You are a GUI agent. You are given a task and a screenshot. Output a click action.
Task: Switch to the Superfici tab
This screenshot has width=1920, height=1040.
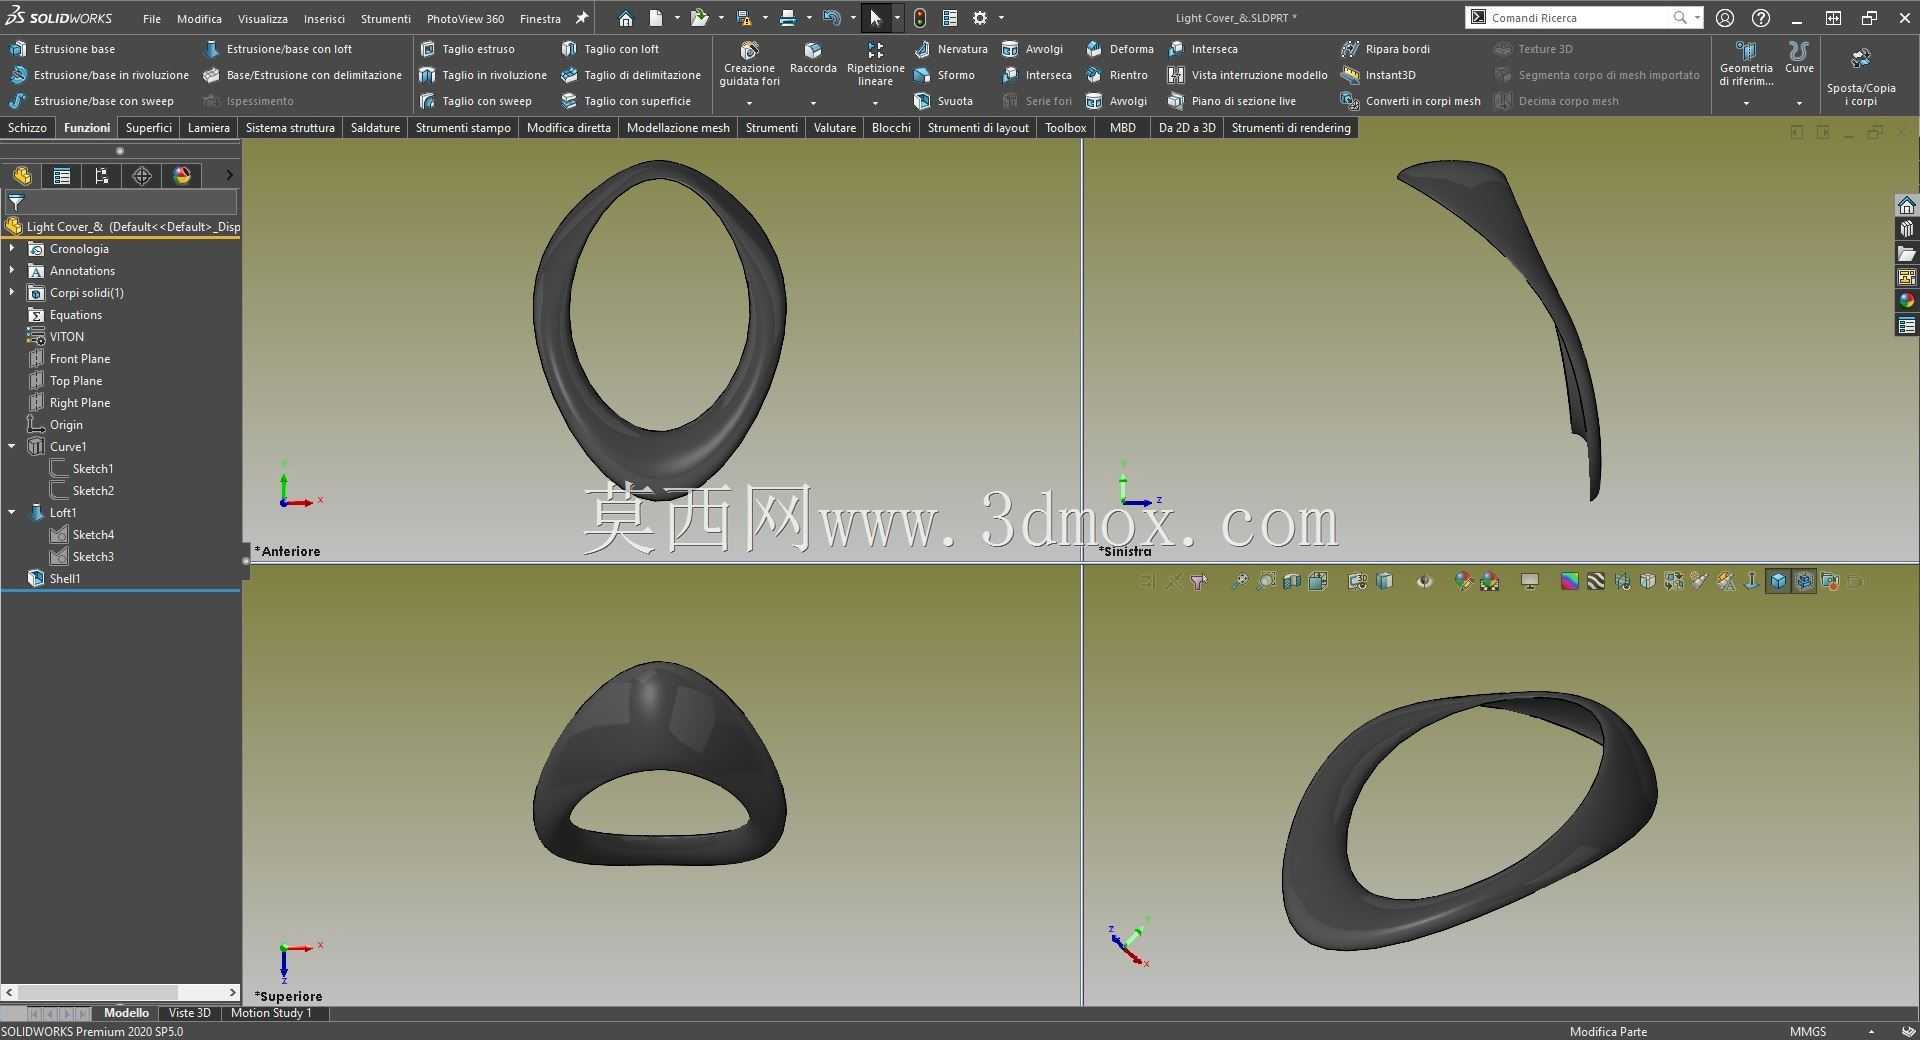pyautogui.click(x=149, y=127)
